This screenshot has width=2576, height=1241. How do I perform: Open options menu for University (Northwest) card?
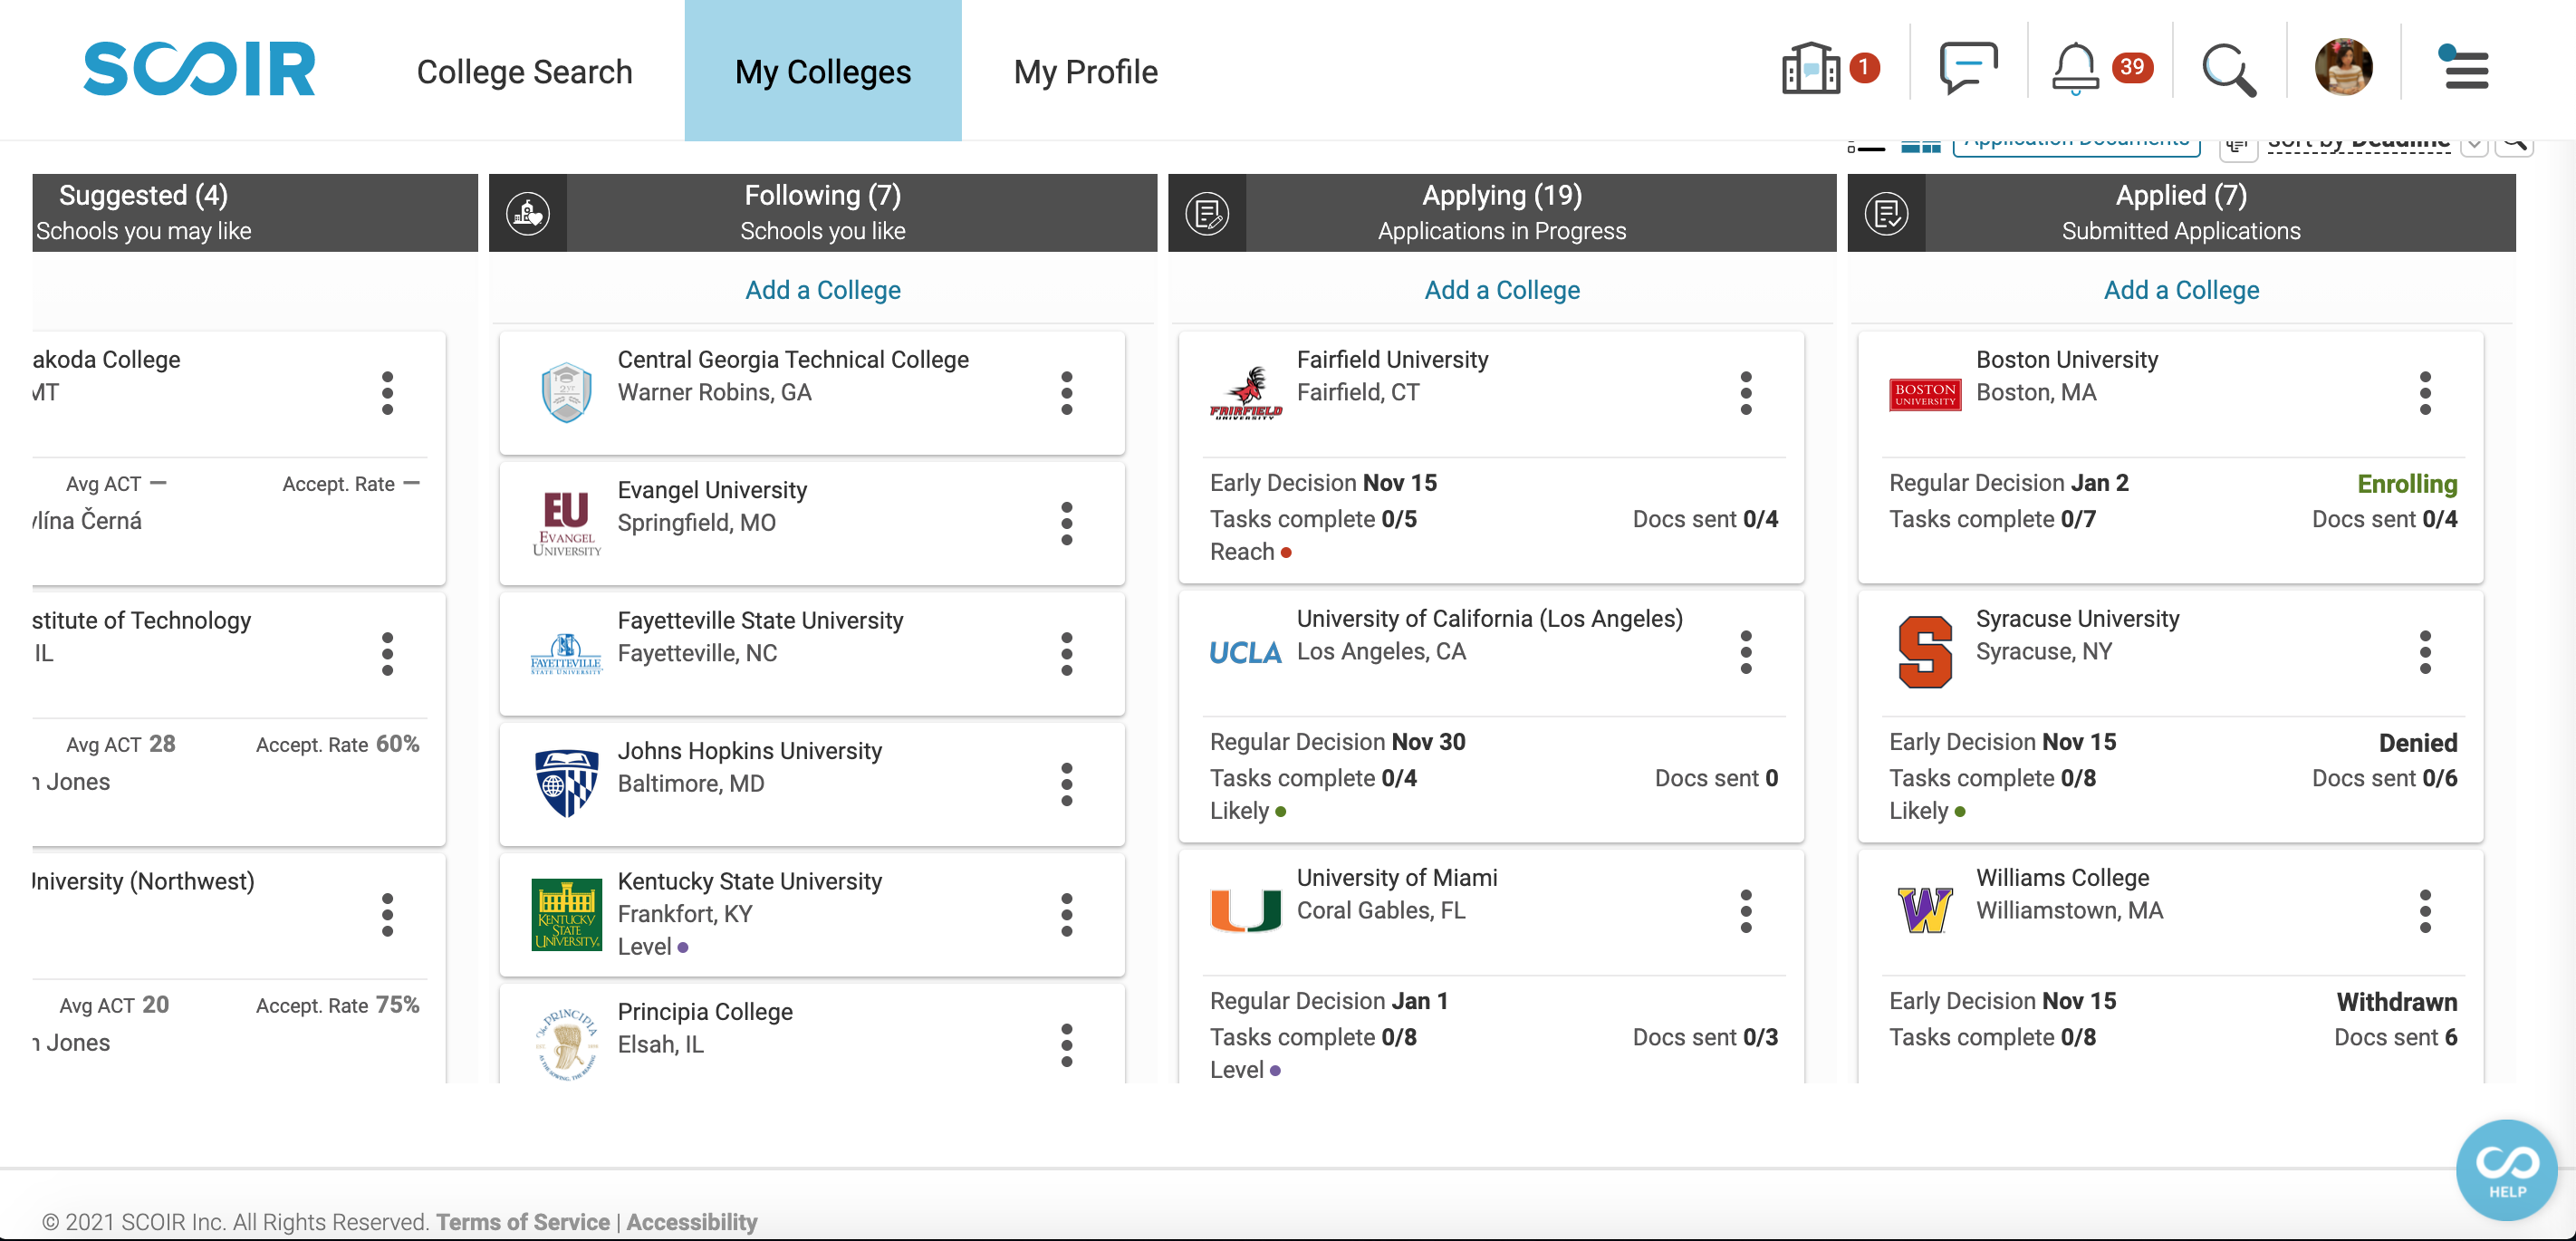pyautogui.click(x=388, y=915)
